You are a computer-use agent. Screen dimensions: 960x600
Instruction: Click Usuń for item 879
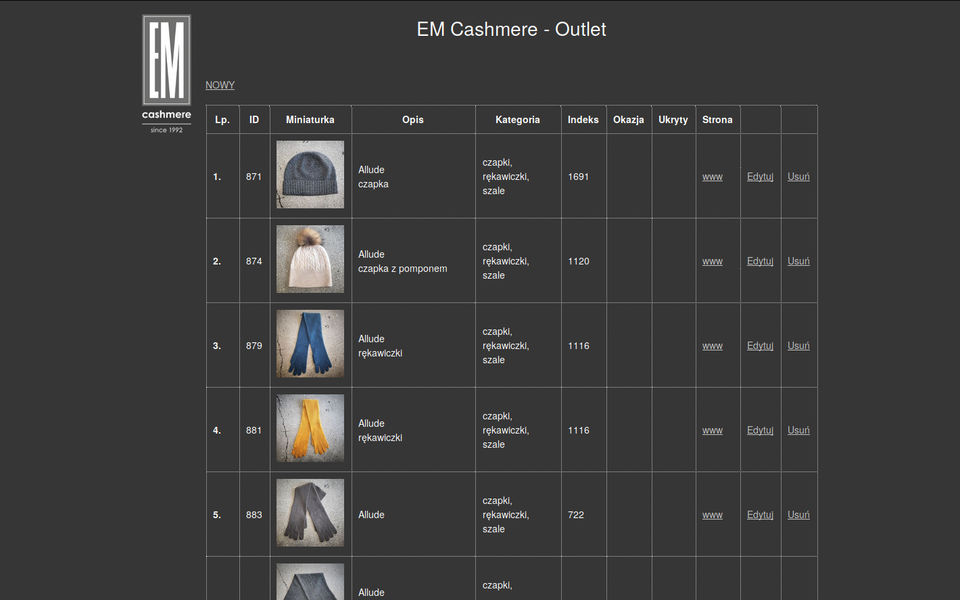tap(798, 346)
